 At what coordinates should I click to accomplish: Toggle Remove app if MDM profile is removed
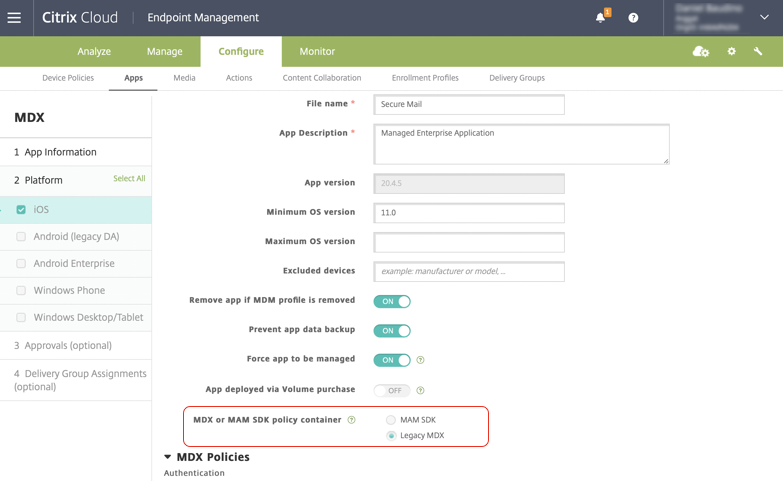pos(392,301)
